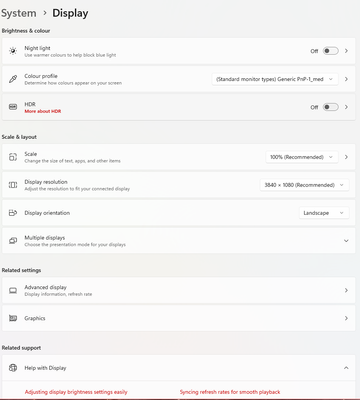The image size is (360, 400).
Task: Open the Colour profile dropdown
Action: click(275, 79)
